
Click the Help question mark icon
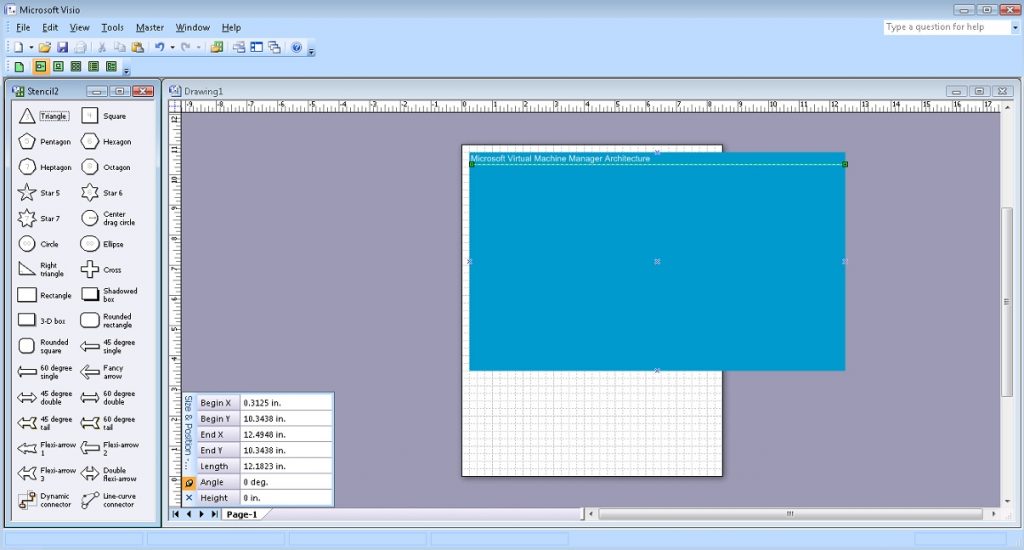coord(296,47)
